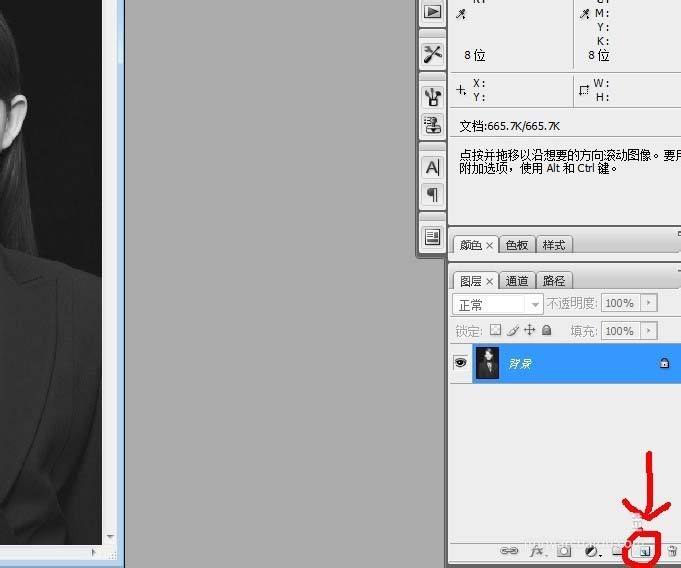Open the Paragraph panel pilcrow icon
Image resolution: width=681 pixels, height=568 pixels.
tap(432, 194)
